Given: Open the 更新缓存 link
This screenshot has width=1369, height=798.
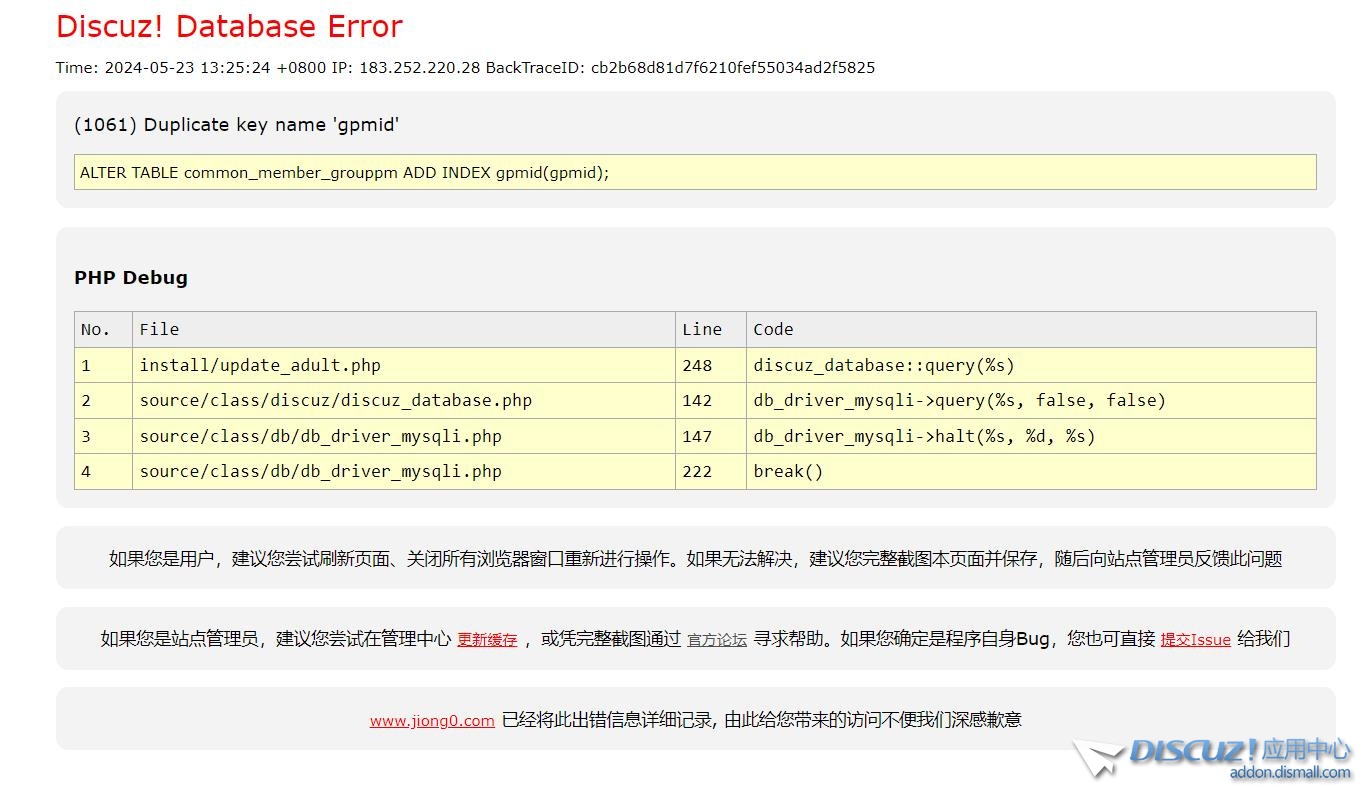Looking at the screenshot, I should tap(487, 640).
